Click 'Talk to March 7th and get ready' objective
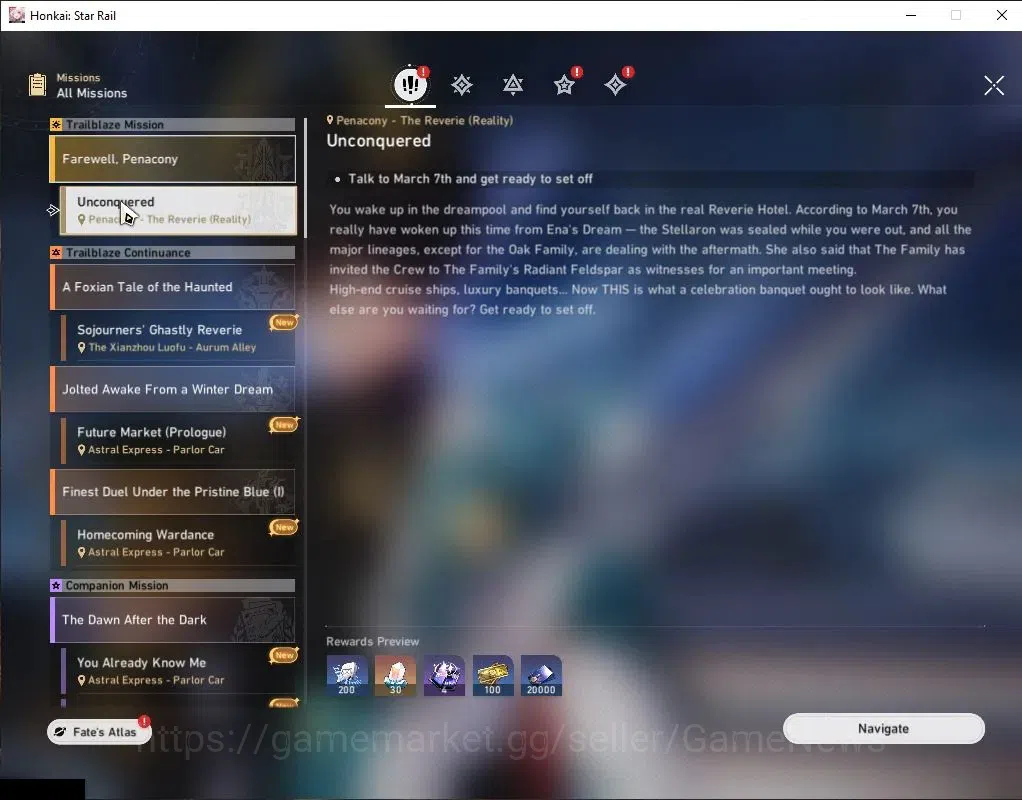1022x800 pixels. [471, 179]
